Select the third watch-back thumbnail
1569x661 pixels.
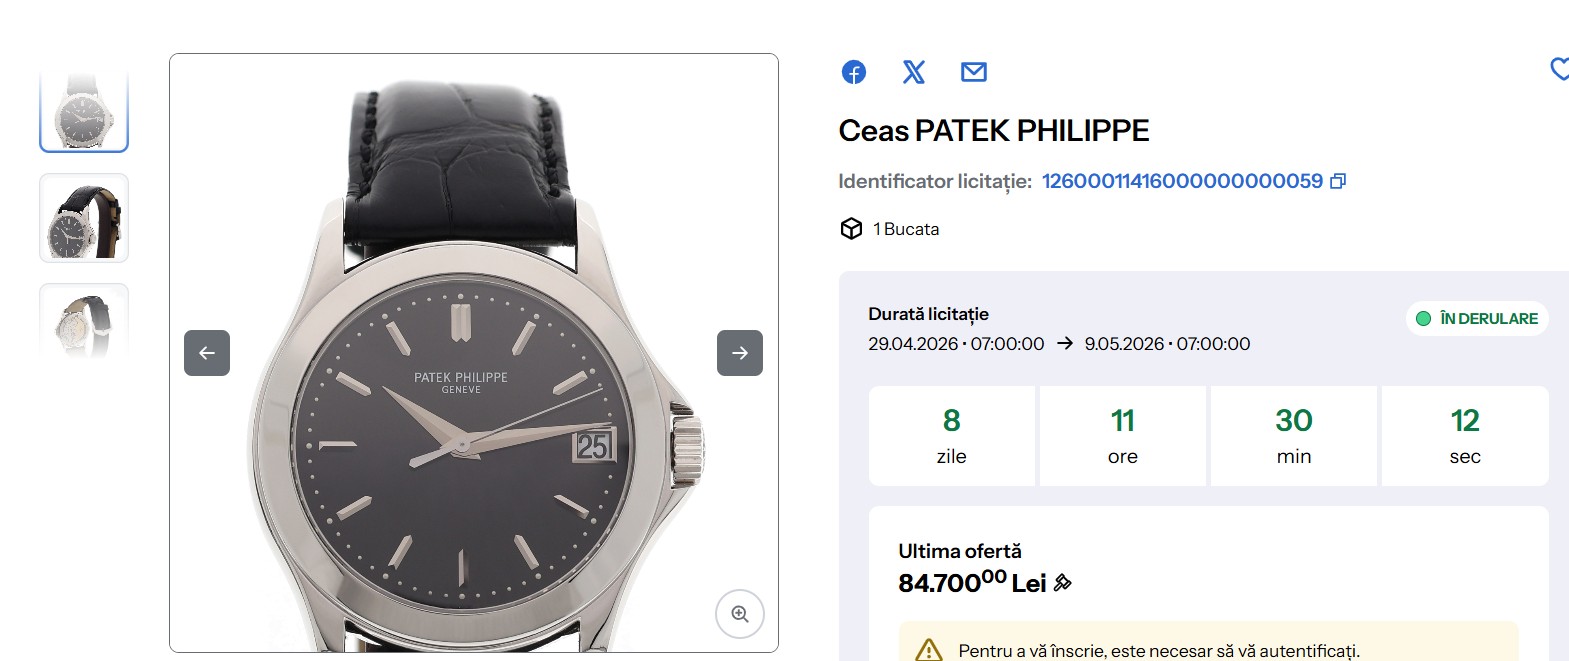84,322
